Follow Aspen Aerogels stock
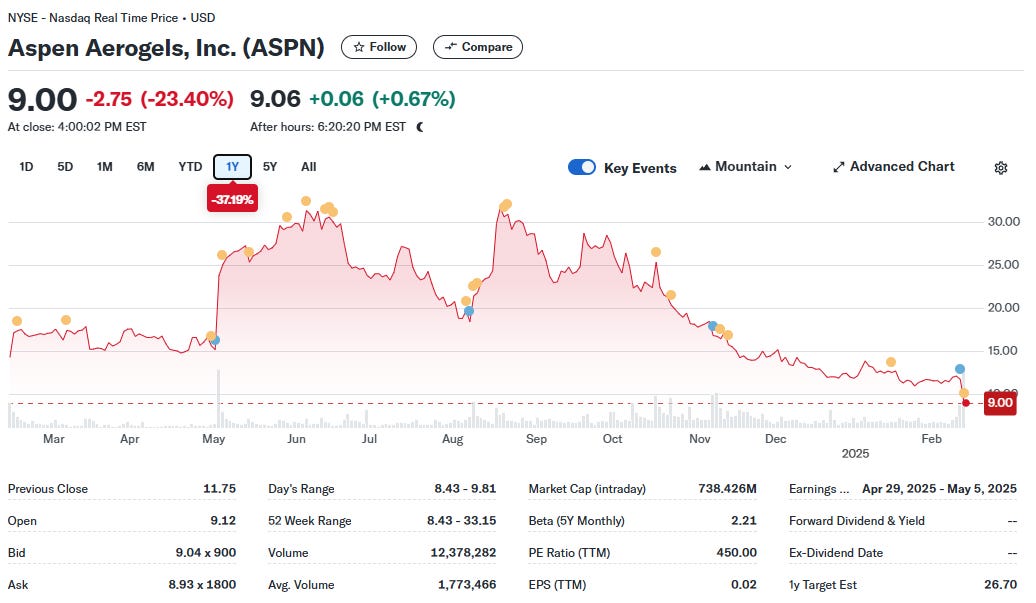 379,47
